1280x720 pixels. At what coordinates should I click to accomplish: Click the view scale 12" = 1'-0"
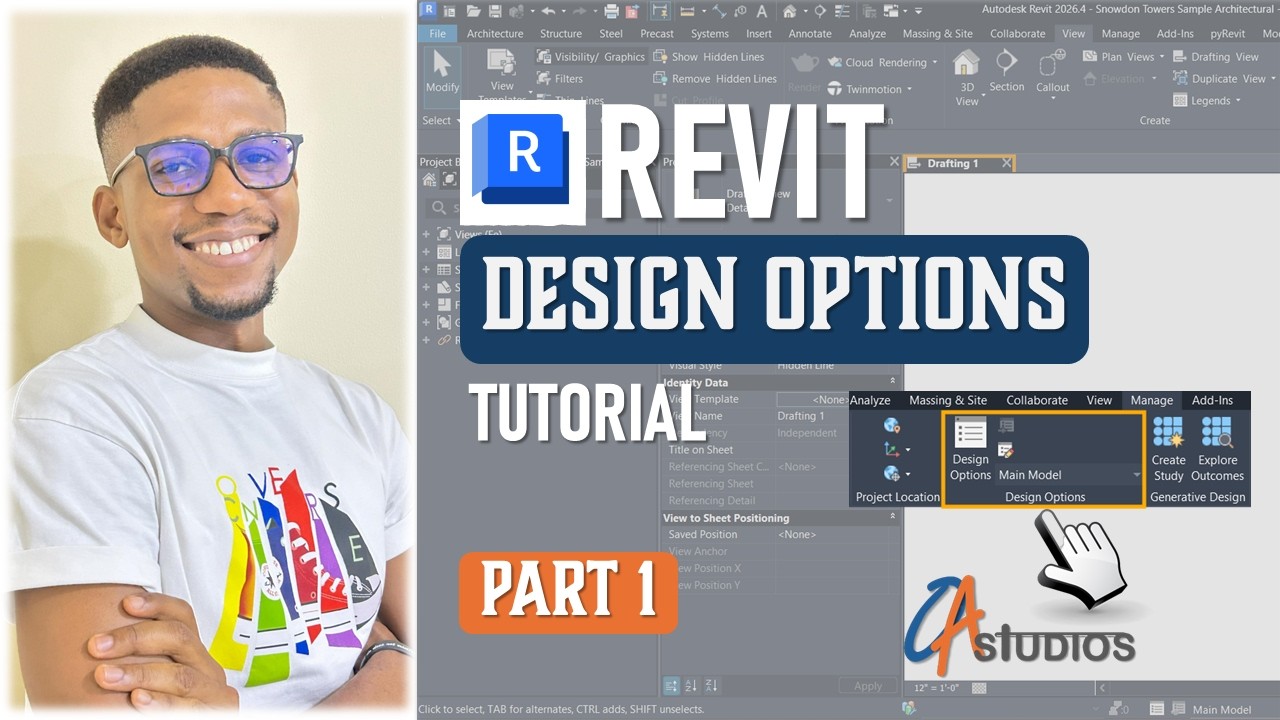[x=938, y=688]
